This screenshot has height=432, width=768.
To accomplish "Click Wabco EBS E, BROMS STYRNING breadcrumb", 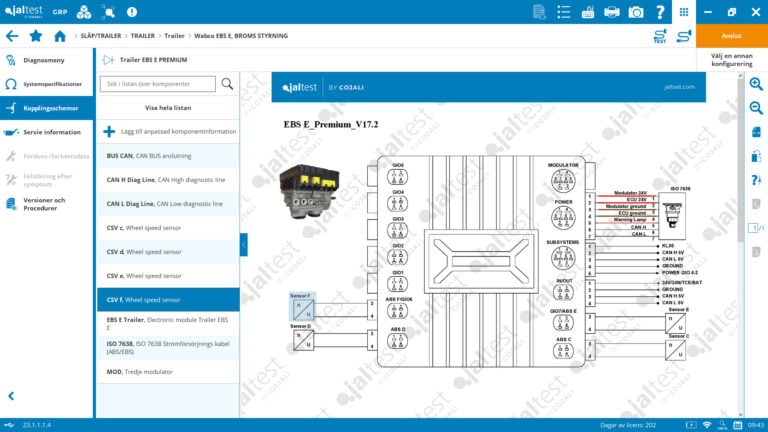I will pos(241,36).
